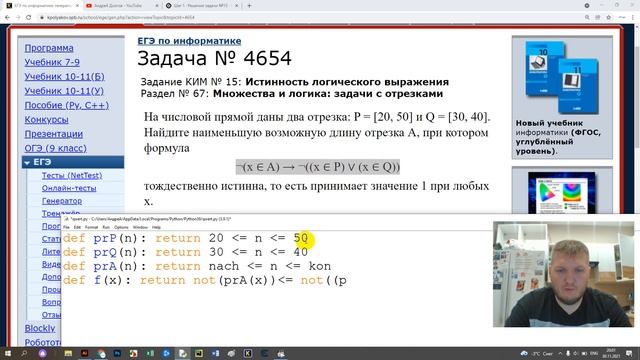
Task: Open the Help menu in IDLE
Action: coord(156,227)
